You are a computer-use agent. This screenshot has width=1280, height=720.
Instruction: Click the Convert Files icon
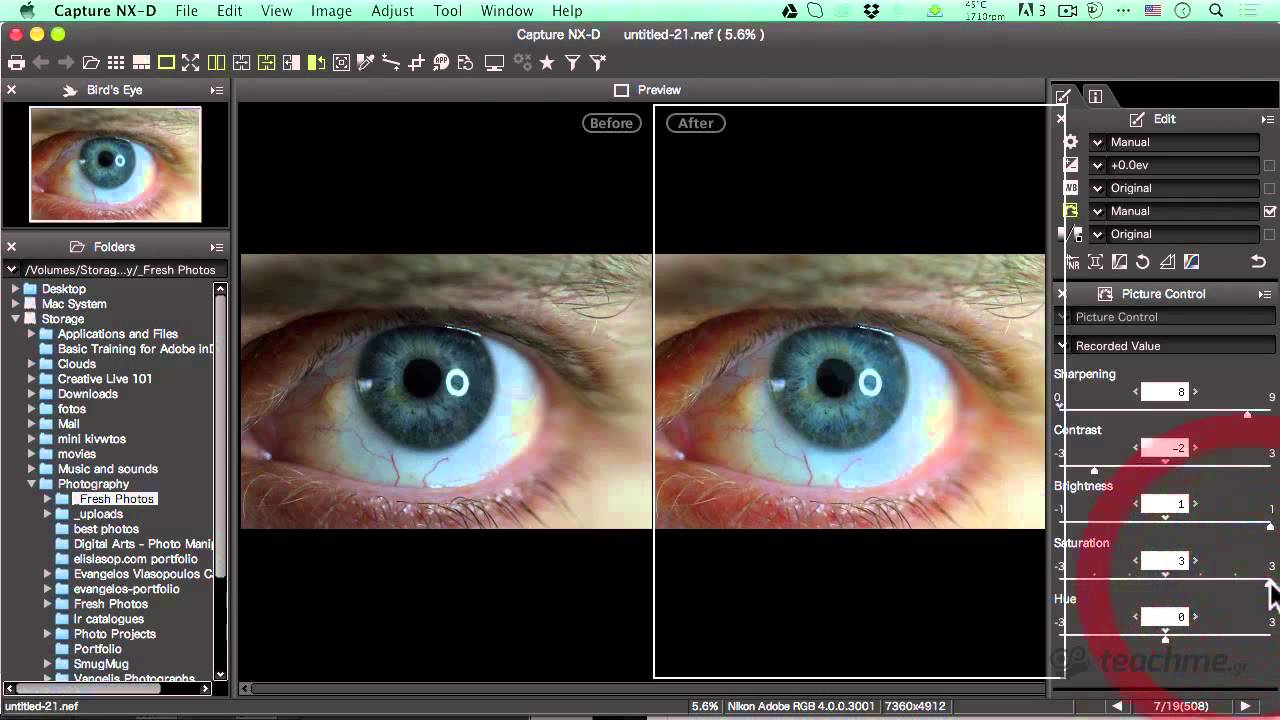click(x=465, y=62)
